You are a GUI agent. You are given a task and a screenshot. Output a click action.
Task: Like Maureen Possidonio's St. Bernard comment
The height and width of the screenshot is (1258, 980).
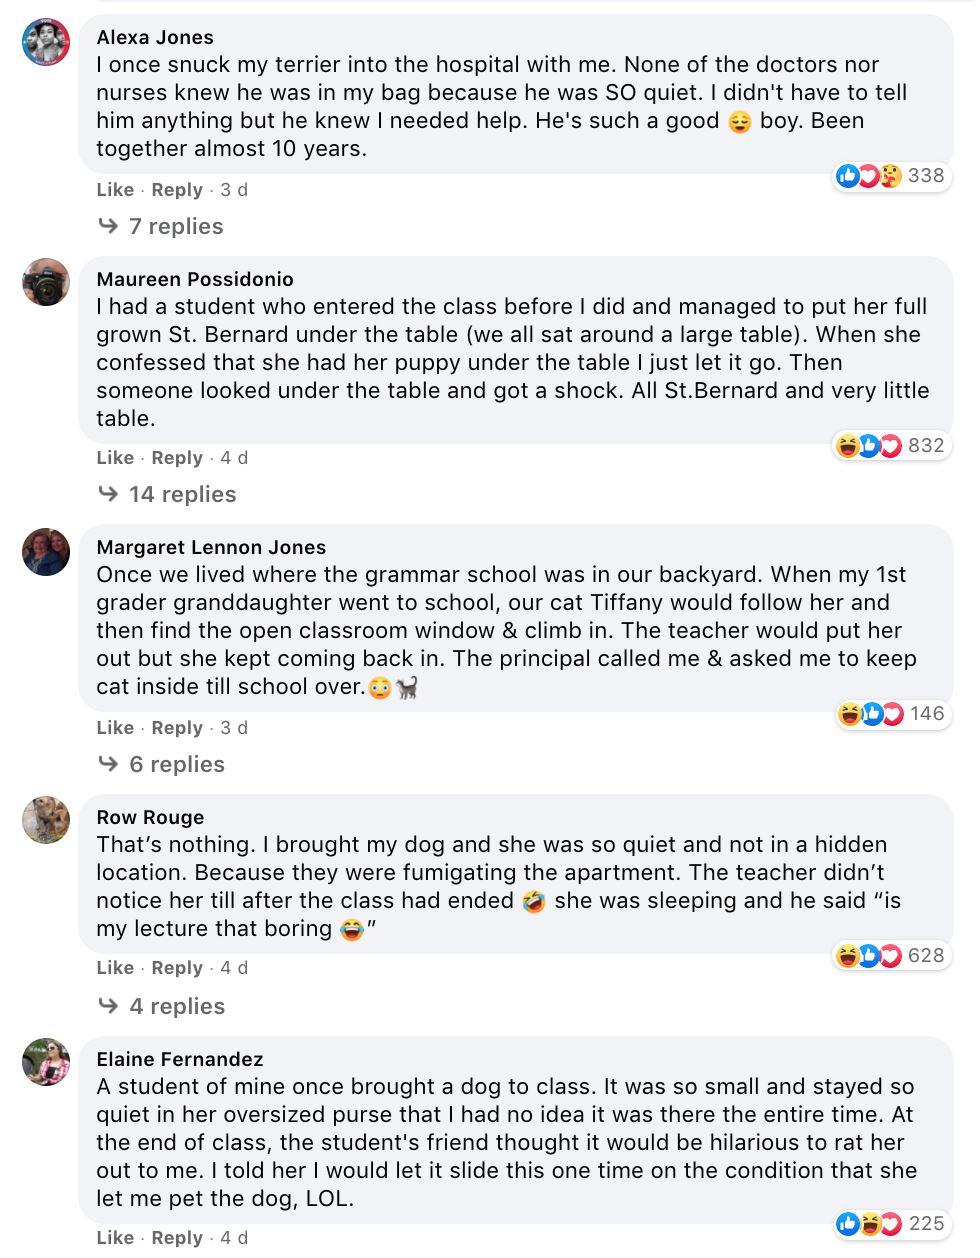point(115,458)
